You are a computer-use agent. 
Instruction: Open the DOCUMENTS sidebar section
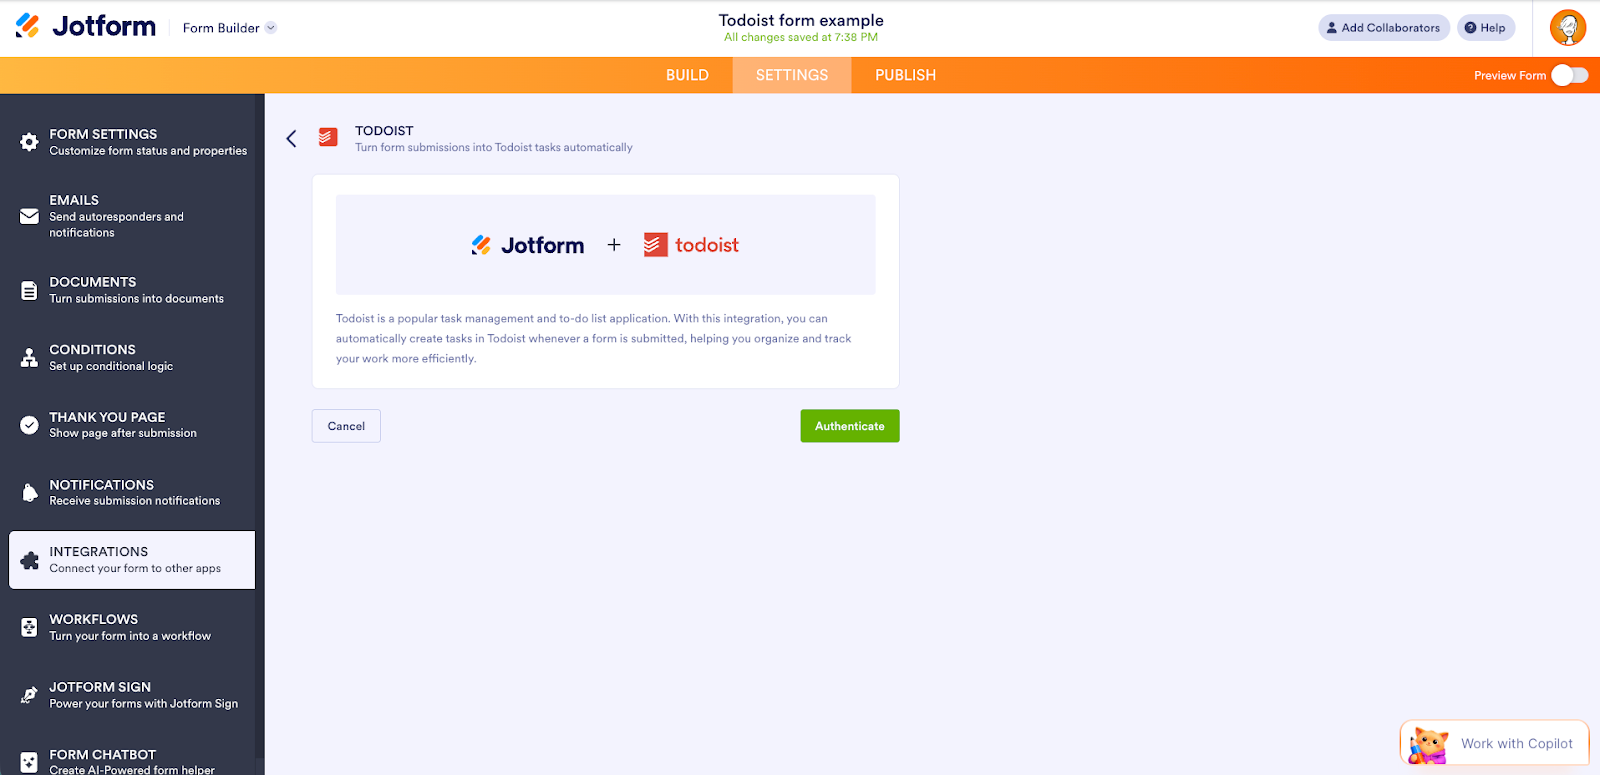tap(132, 290)
